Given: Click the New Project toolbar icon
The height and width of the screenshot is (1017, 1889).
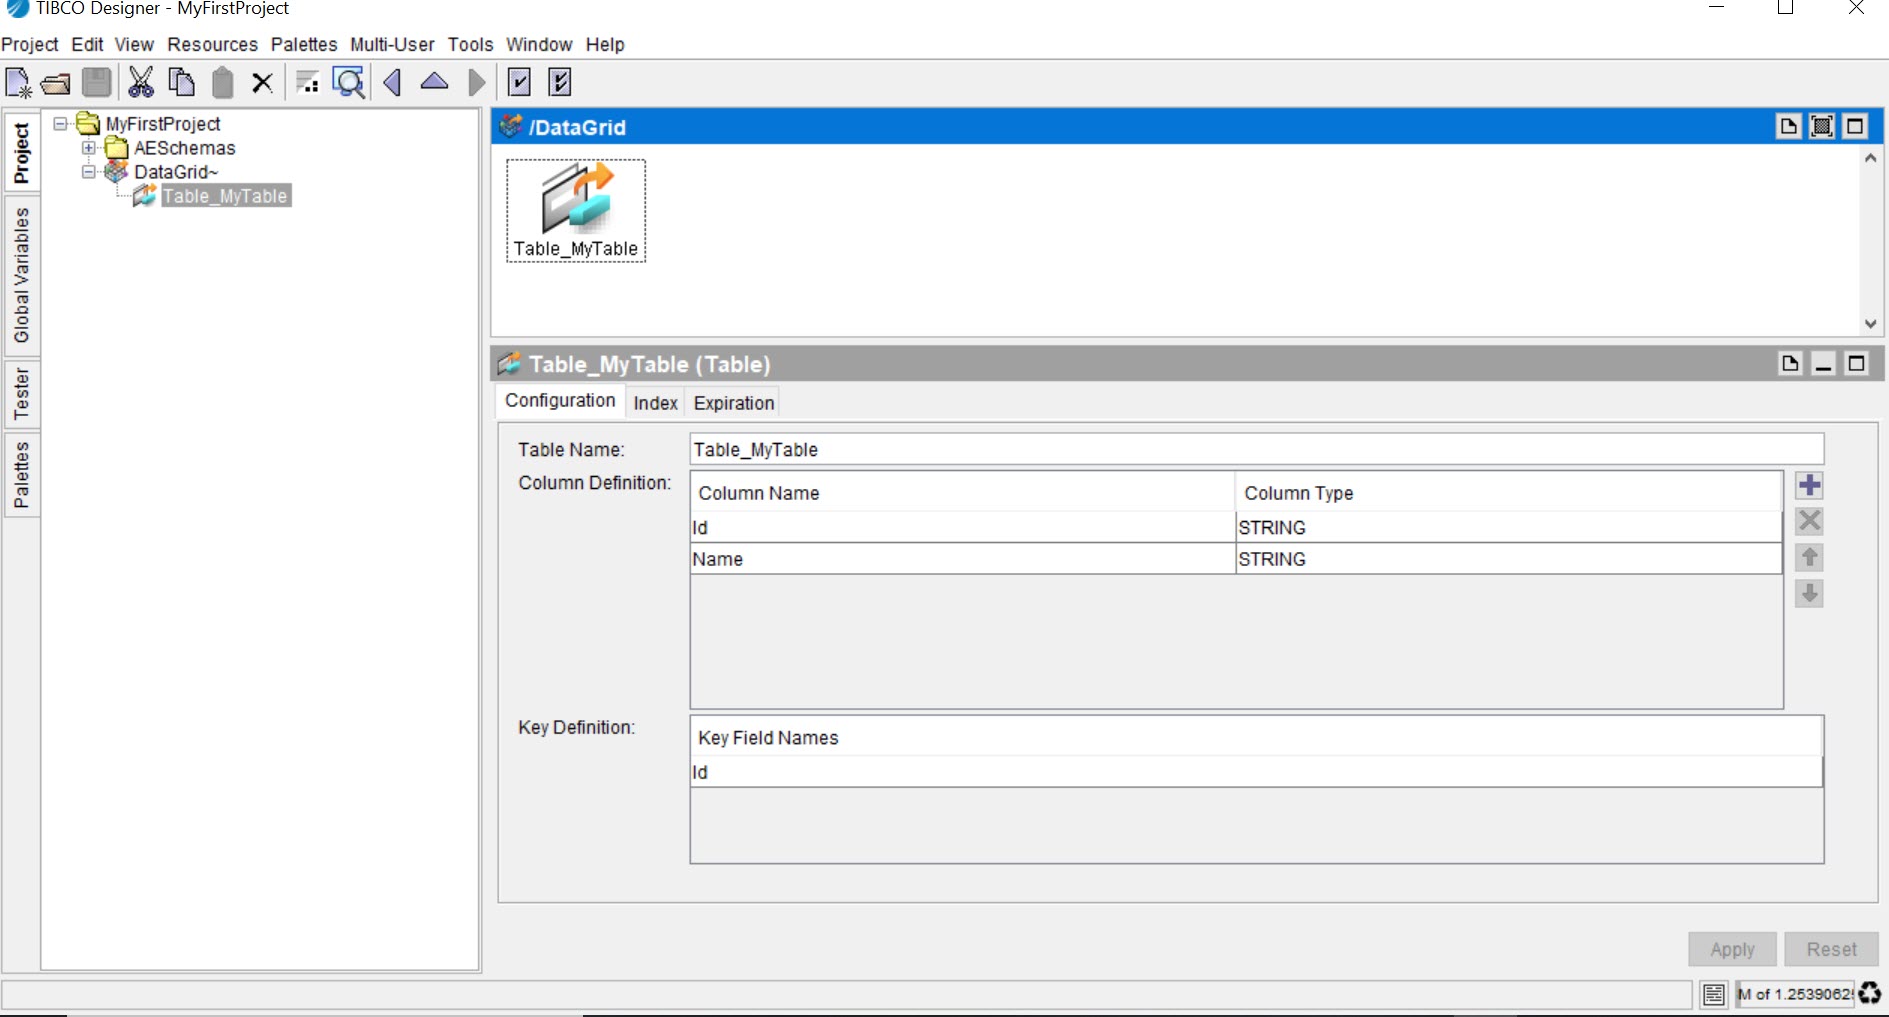Looking at the screenshot, I should pyautogui.click(x=18, y=82).
